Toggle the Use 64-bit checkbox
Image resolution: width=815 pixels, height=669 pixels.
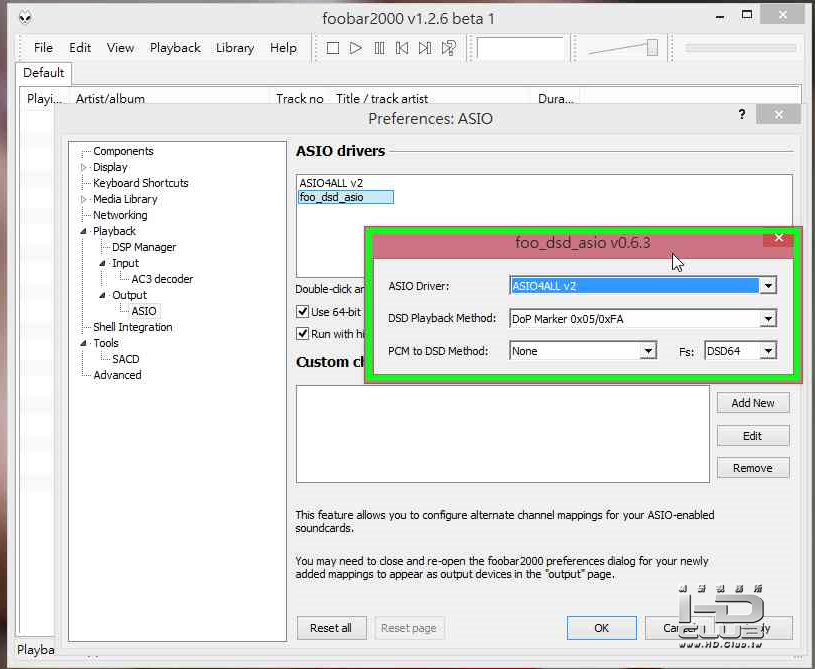(302, 312)
